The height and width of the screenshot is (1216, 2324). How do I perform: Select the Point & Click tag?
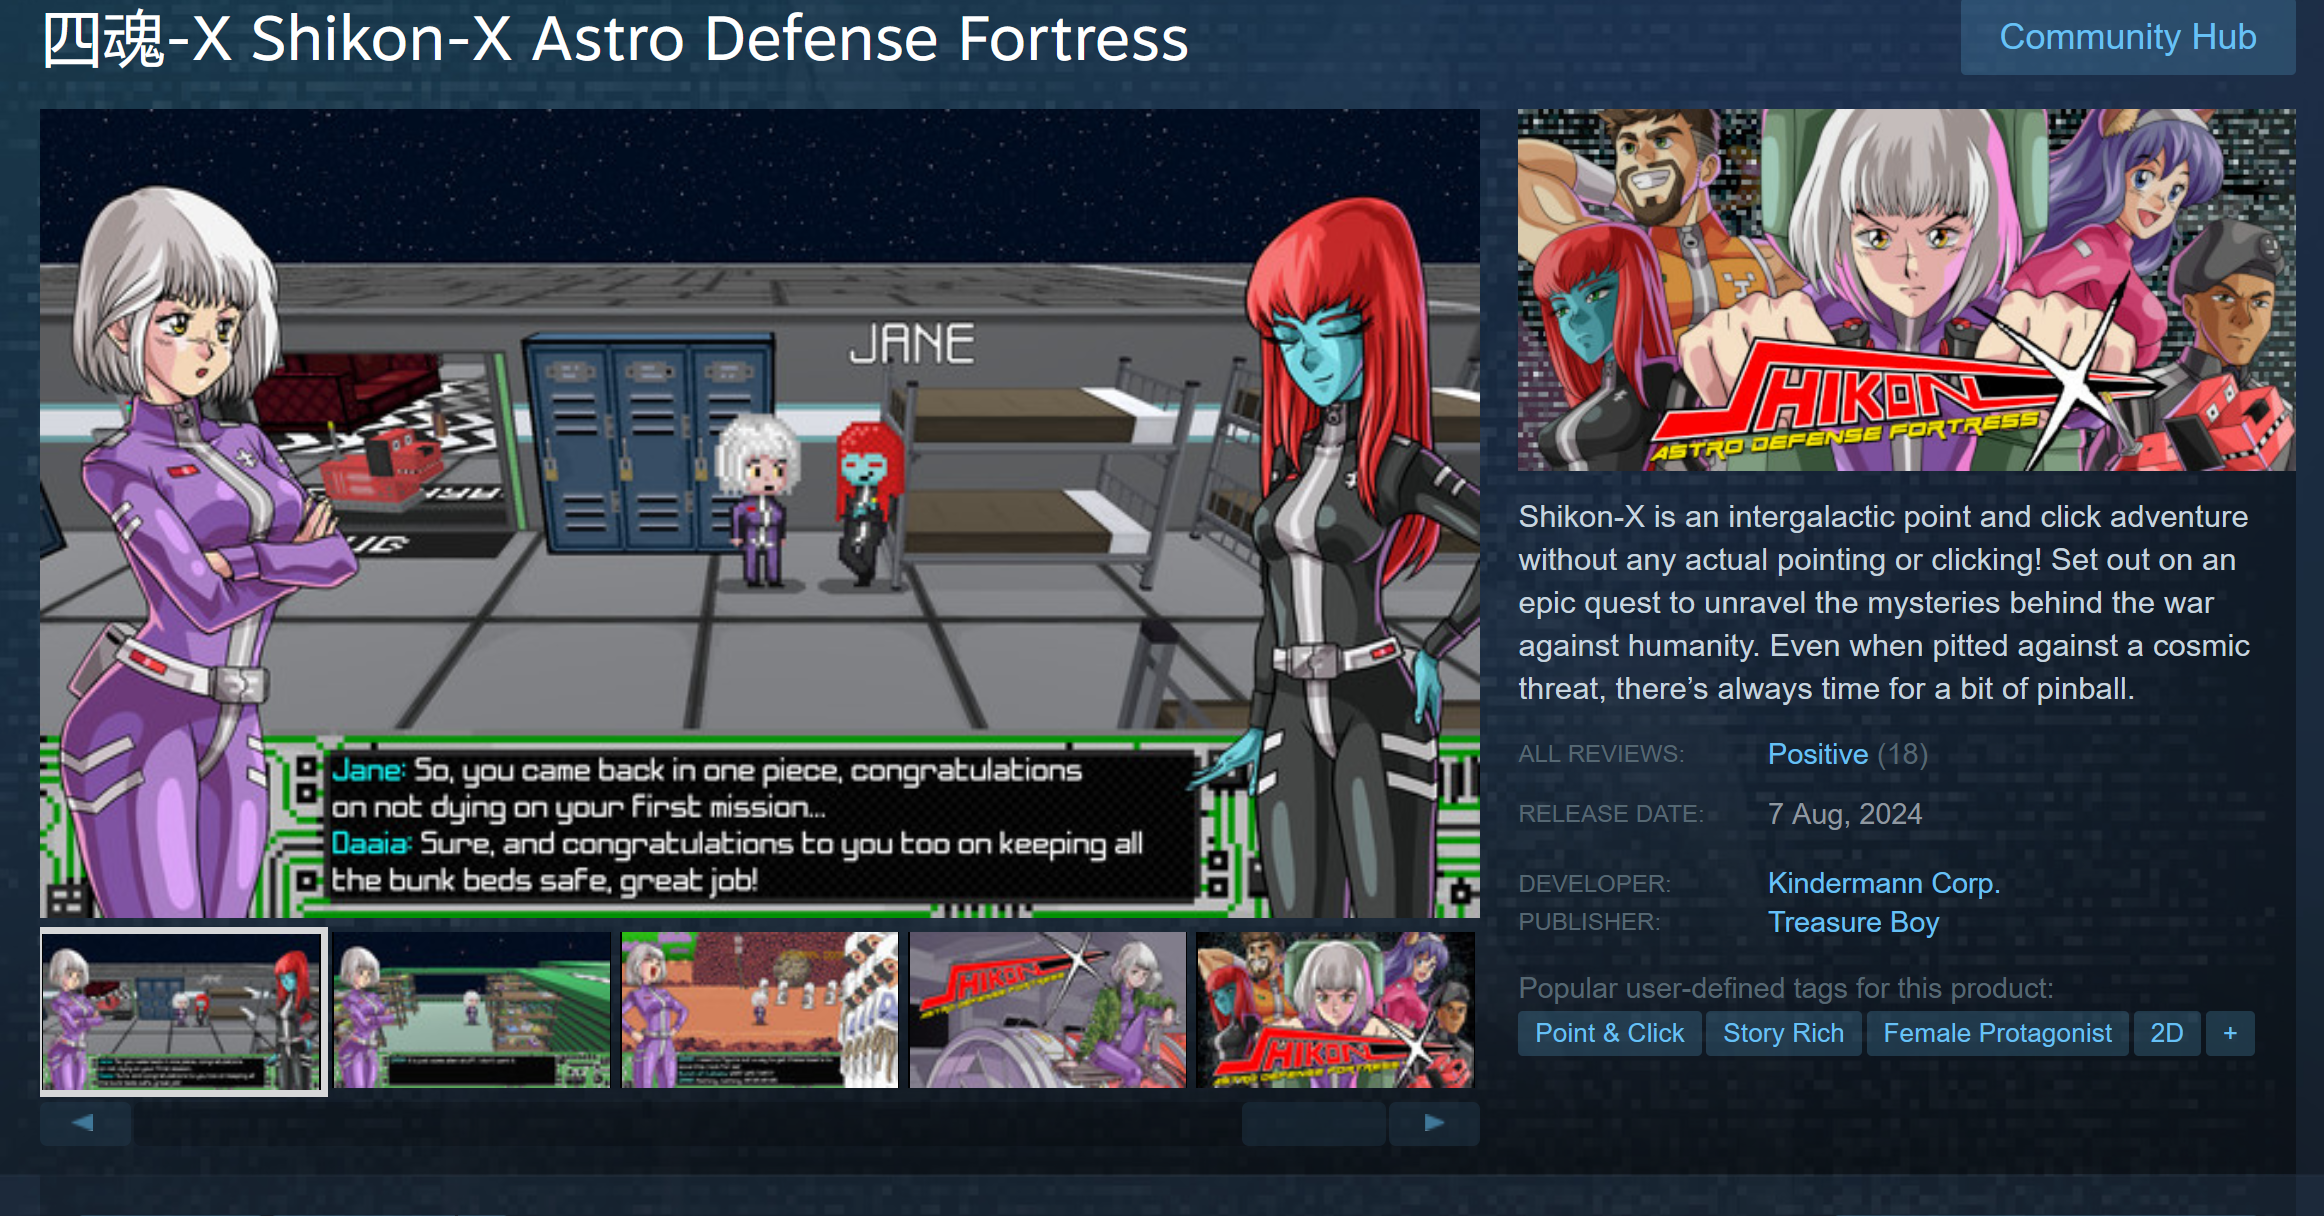pos(1609,1033)
